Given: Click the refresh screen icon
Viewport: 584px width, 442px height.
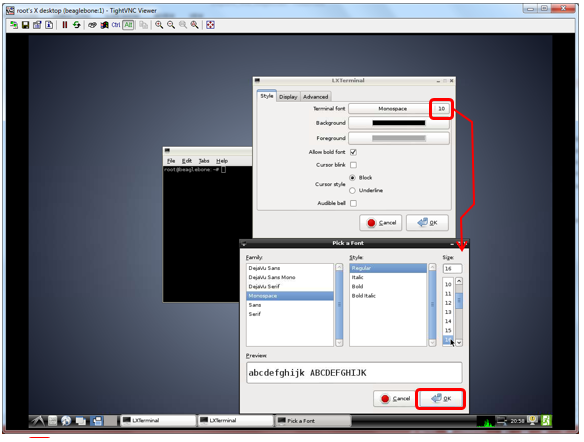Looking at the screenshot, I should click(x=77, y=25).
